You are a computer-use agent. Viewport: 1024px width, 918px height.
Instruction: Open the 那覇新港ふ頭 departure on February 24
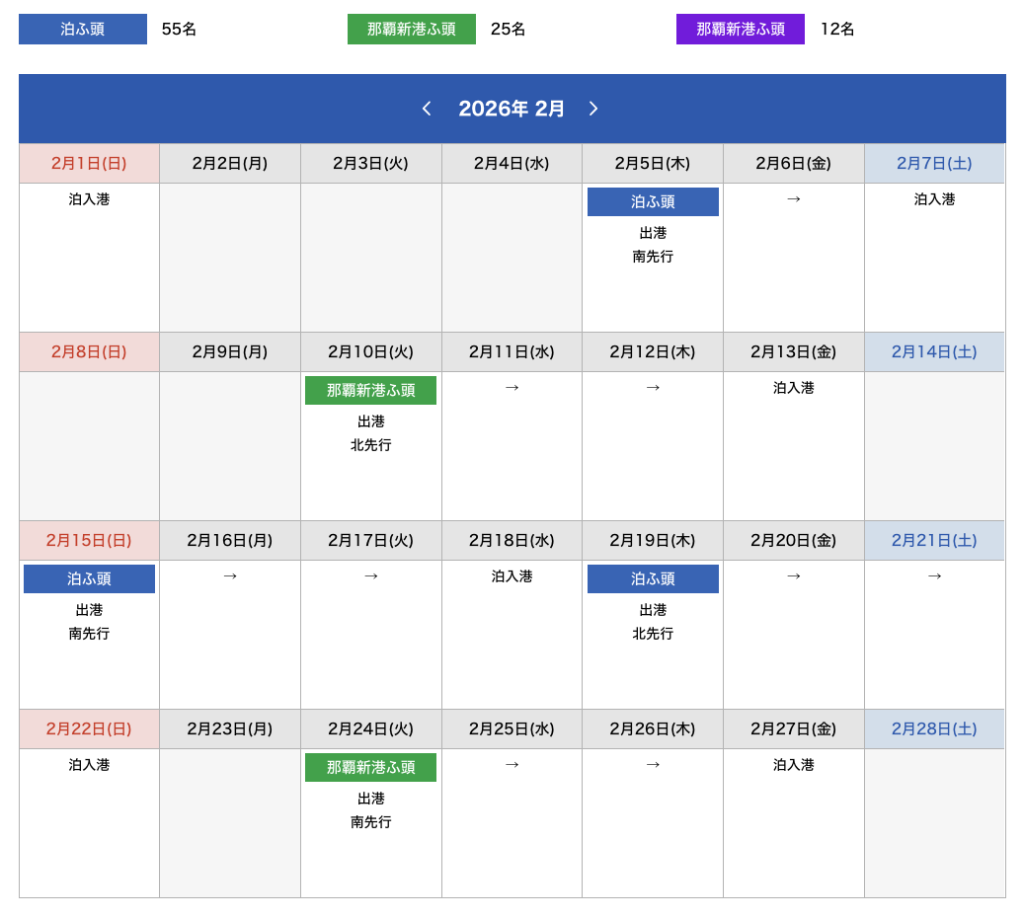coord(370,768)
